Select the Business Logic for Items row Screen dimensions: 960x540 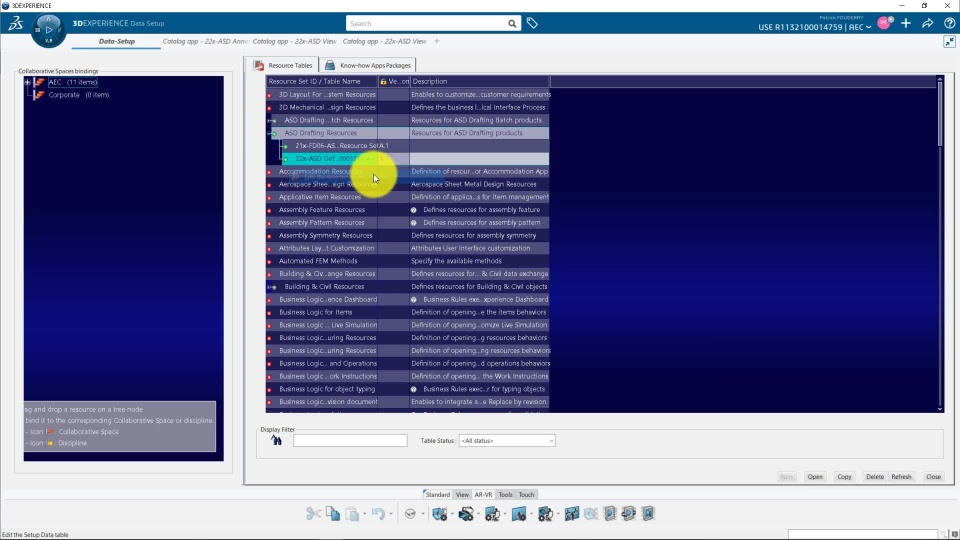(408, 312)
